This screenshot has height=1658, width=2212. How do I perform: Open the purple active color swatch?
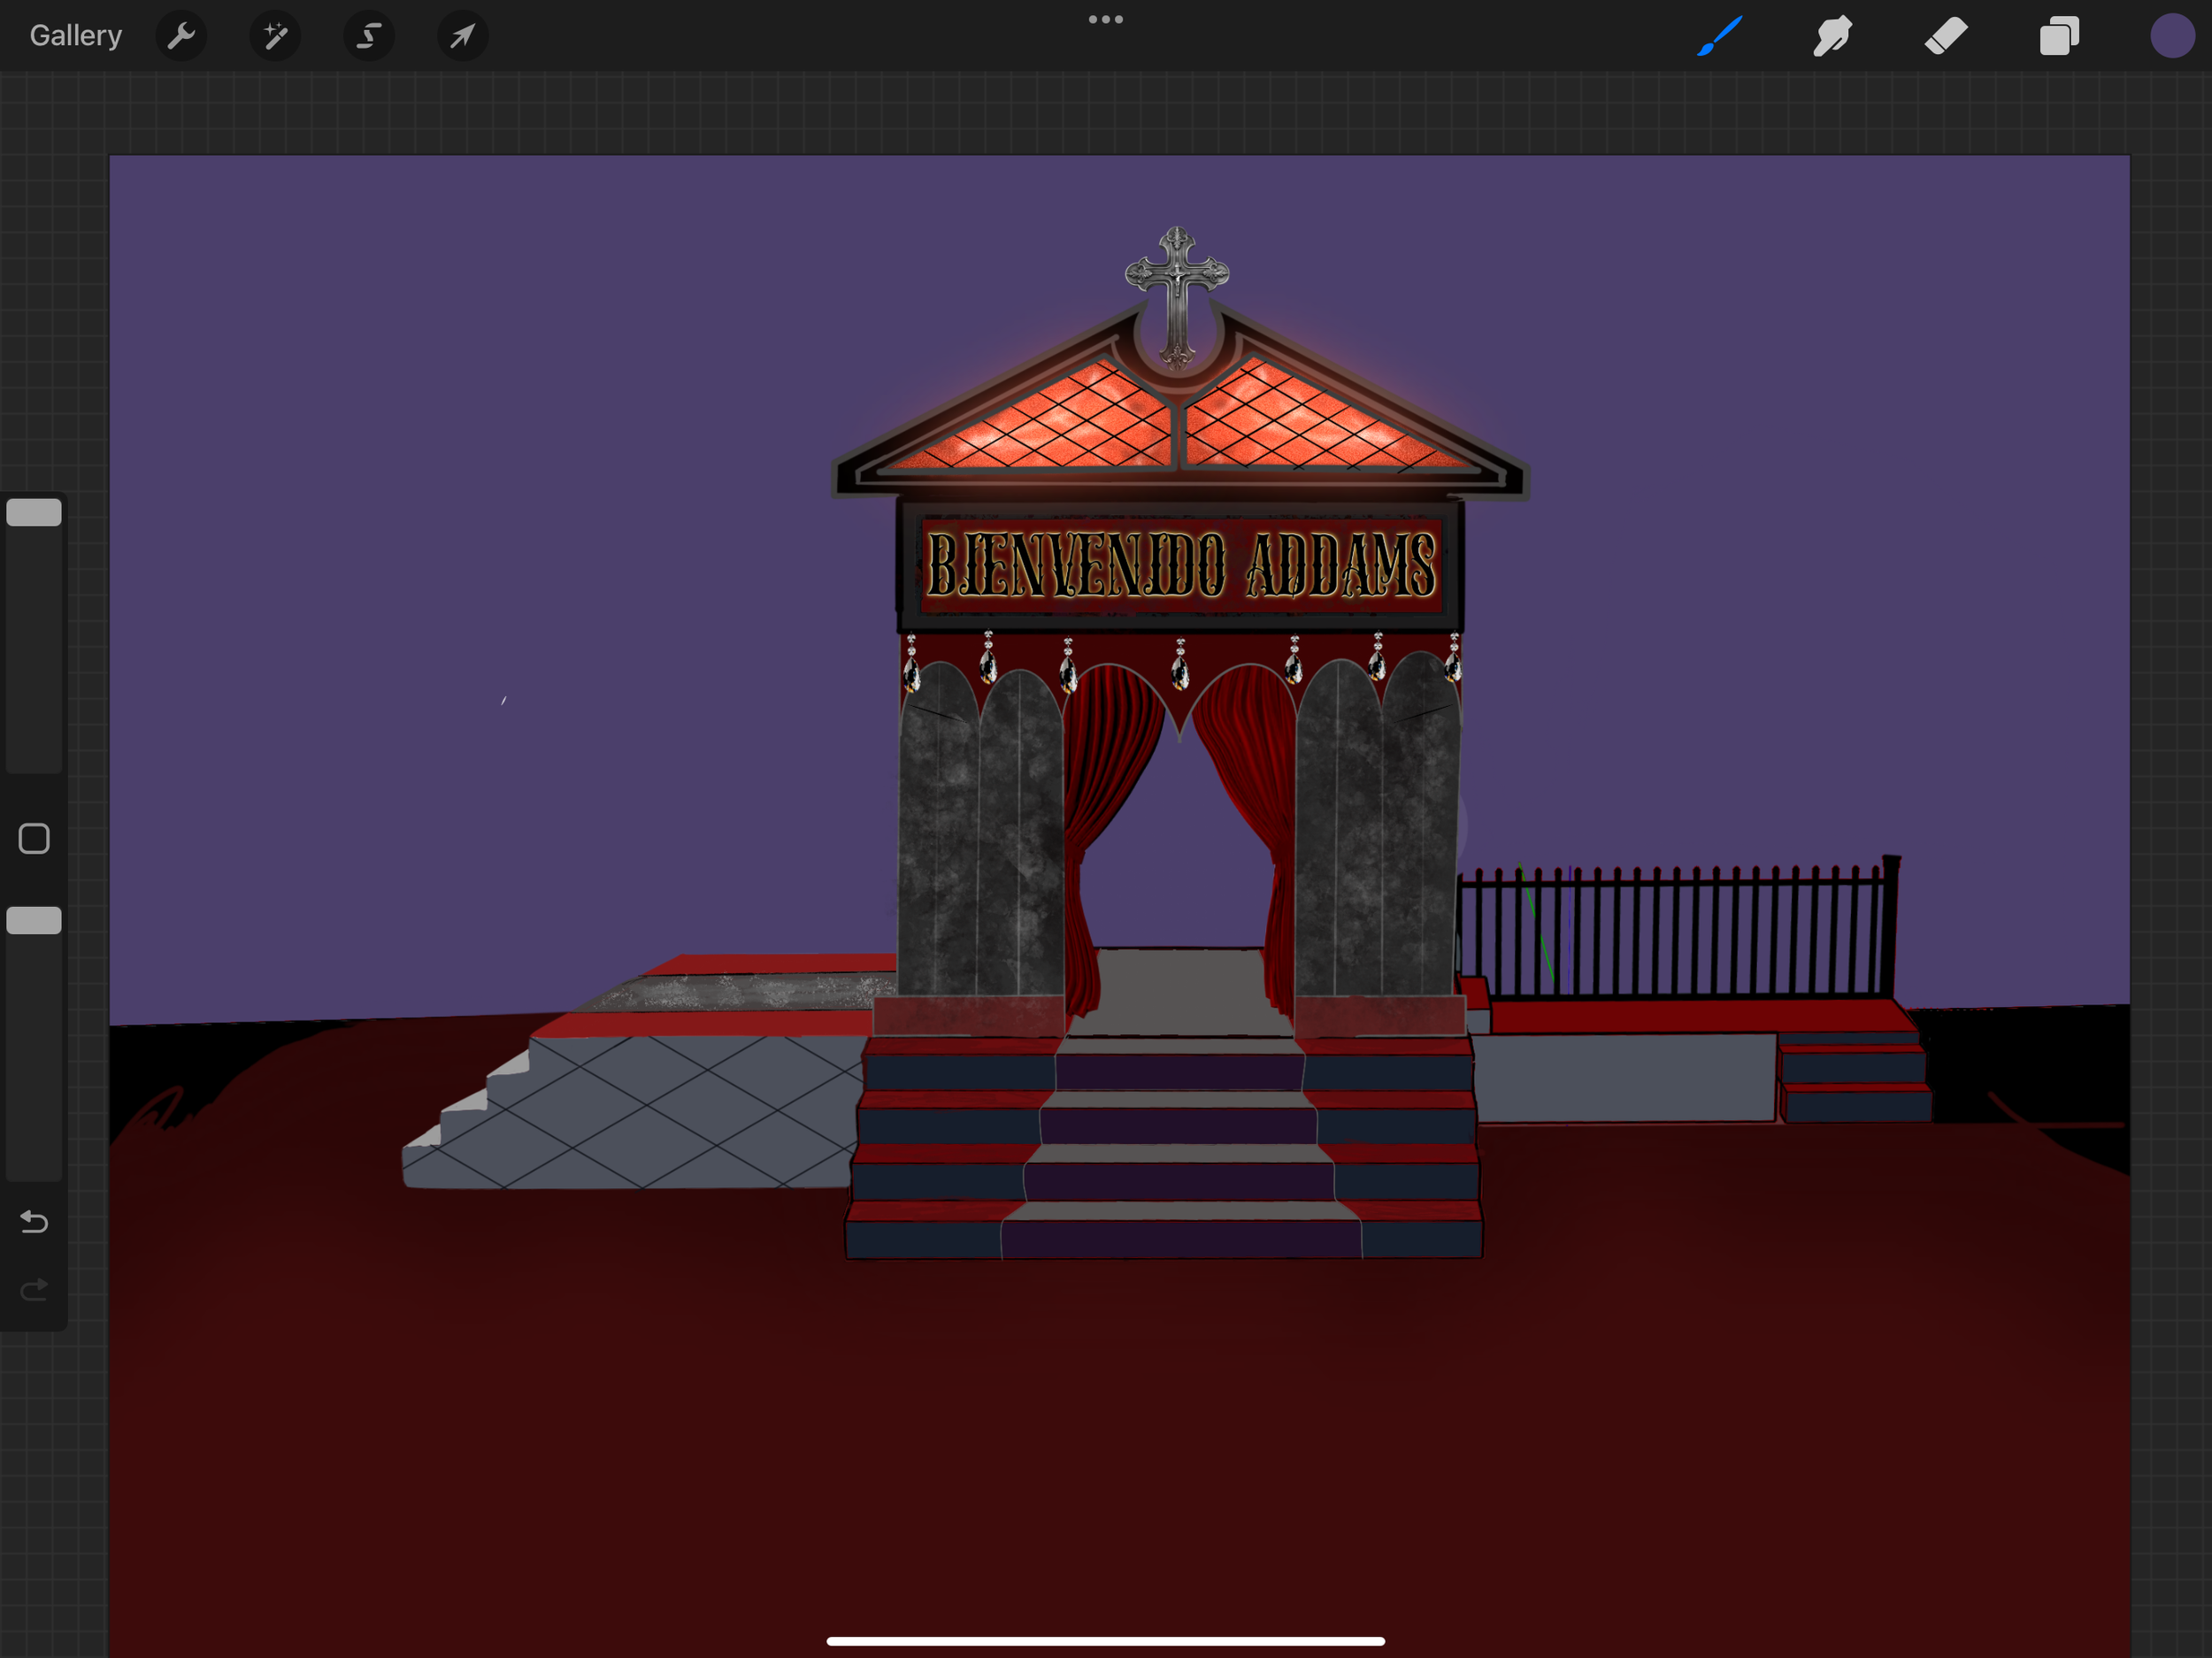(x=2172, y=36)
